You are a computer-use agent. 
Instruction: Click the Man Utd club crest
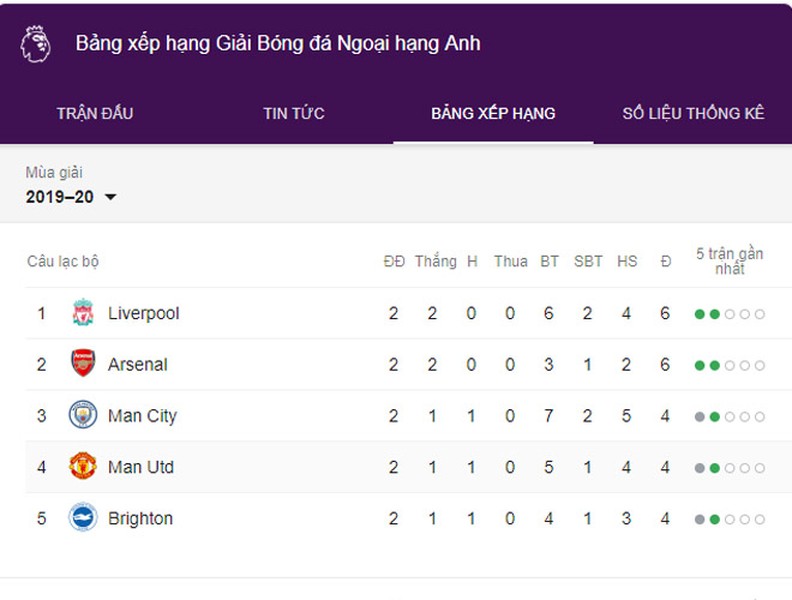click(x=83, y=466)
